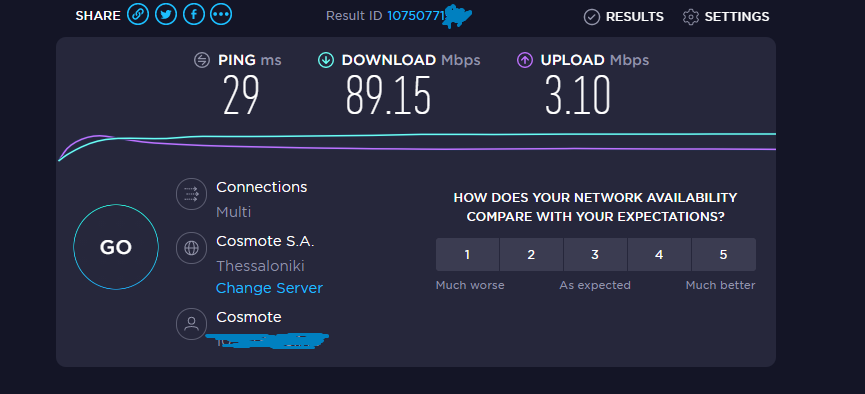Copy the share link icon

tap(138, 14)
